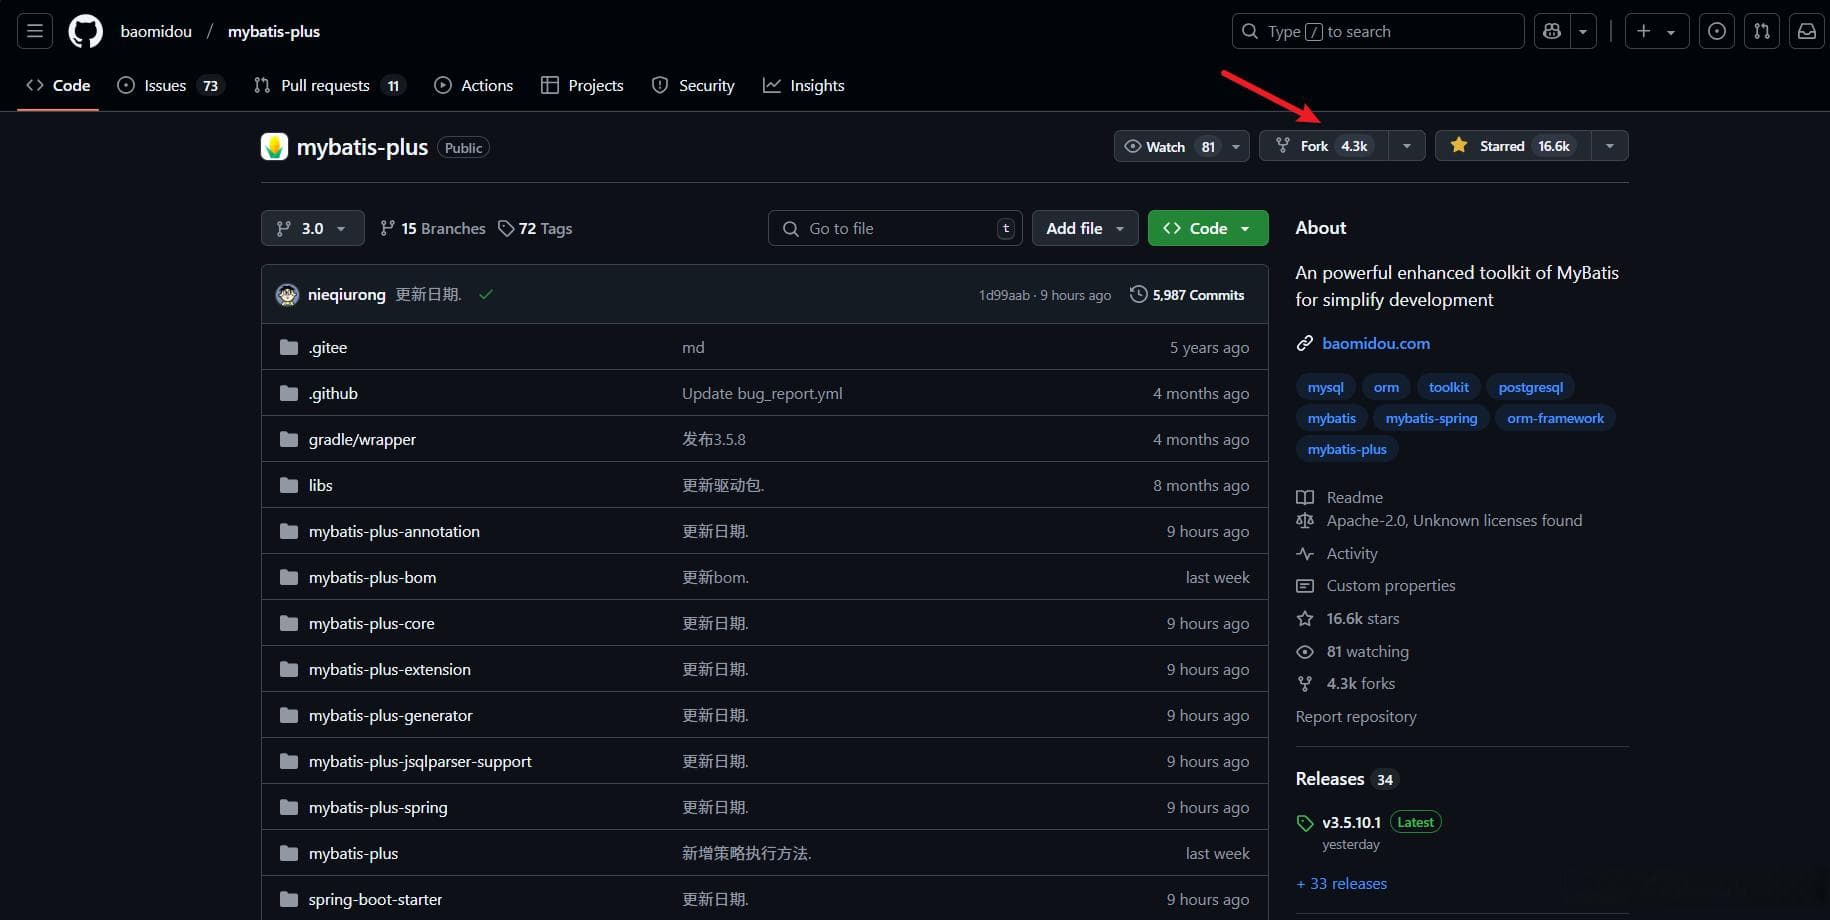Open the star lists dropdown arrow
Image resolution: width=1830 pixels, height=920 pixels.
pyautogui.click(x=1610, y=146)
